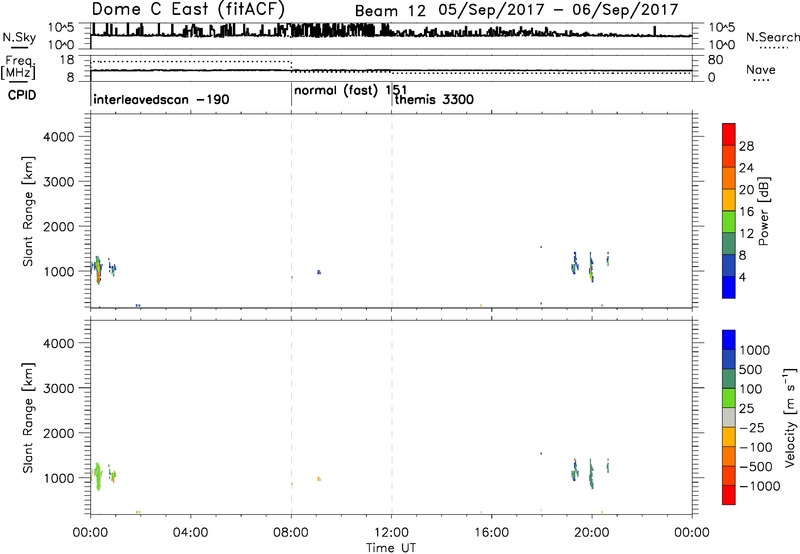Click the blue swatch below 4 dB
Screen dimensions: 800x554
coord(729,287)
